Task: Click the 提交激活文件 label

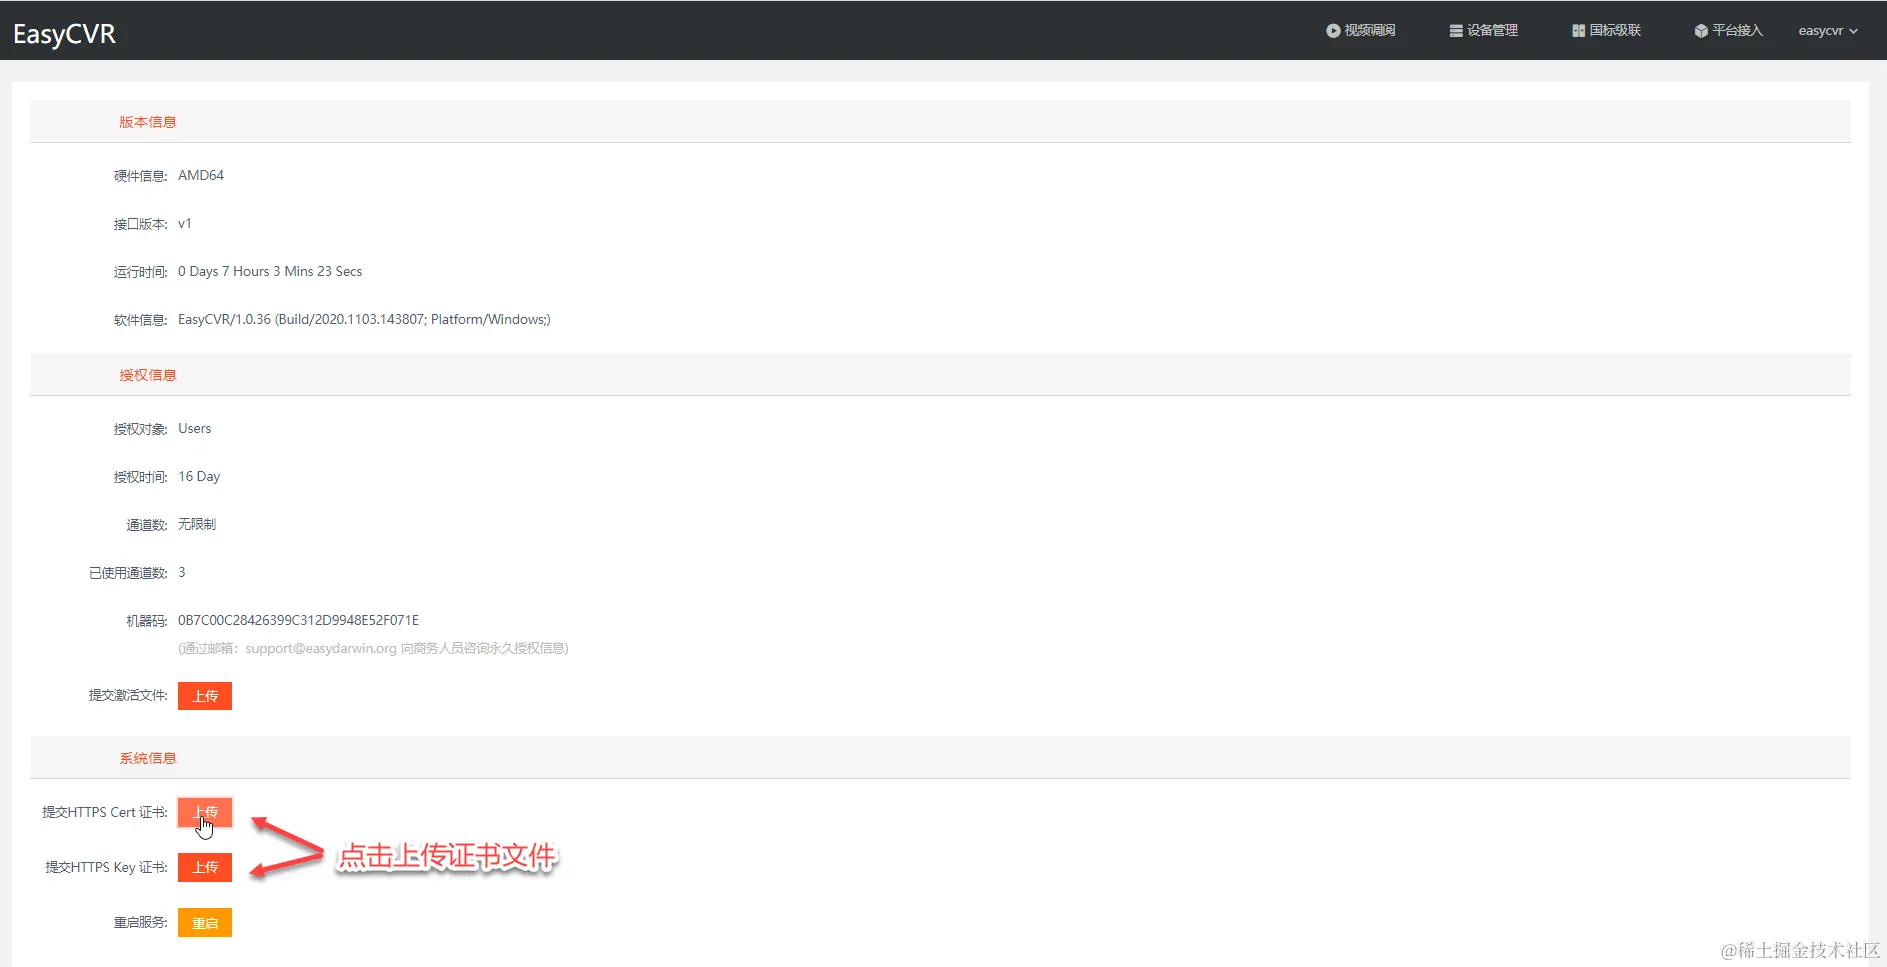Action: (128, 695)
